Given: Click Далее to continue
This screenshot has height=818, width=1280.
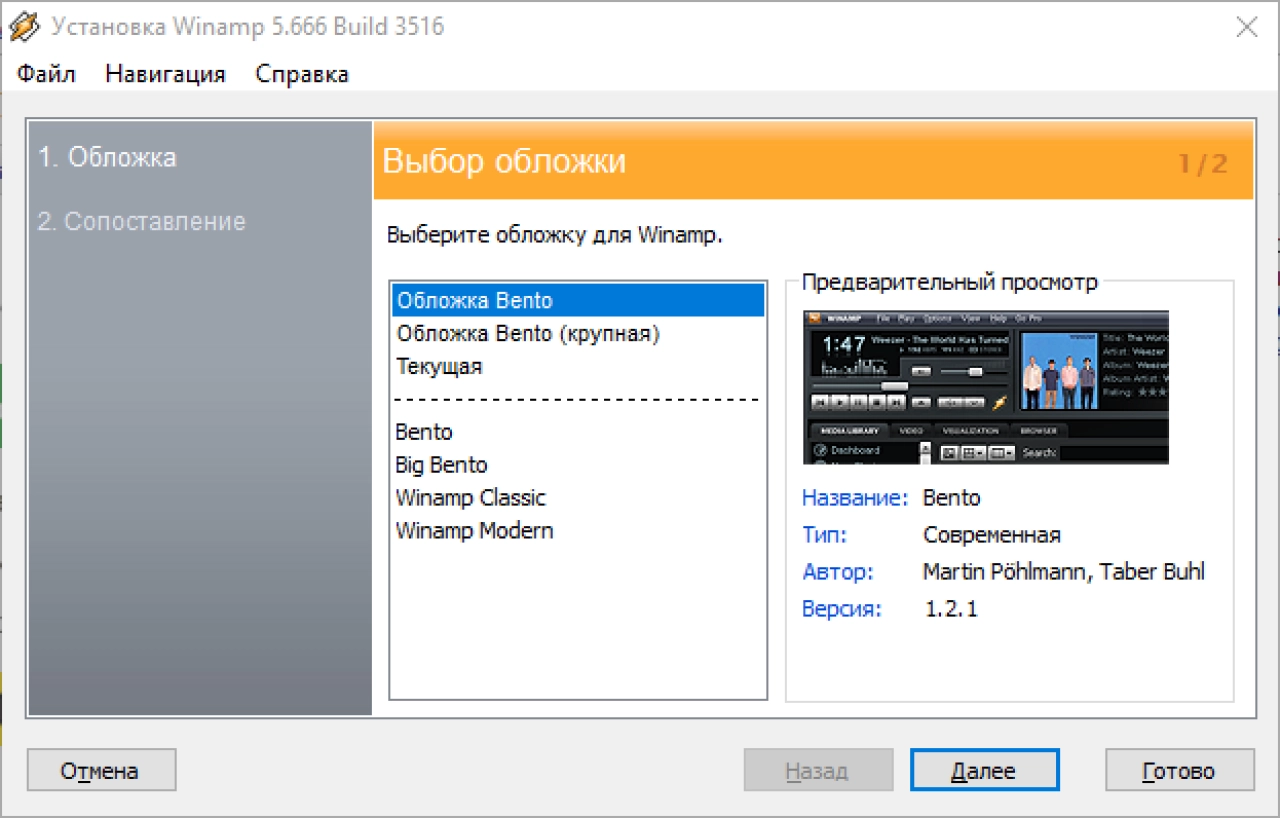Looking at the screenshot, I should pyautogui.click(x=984, y=771).
